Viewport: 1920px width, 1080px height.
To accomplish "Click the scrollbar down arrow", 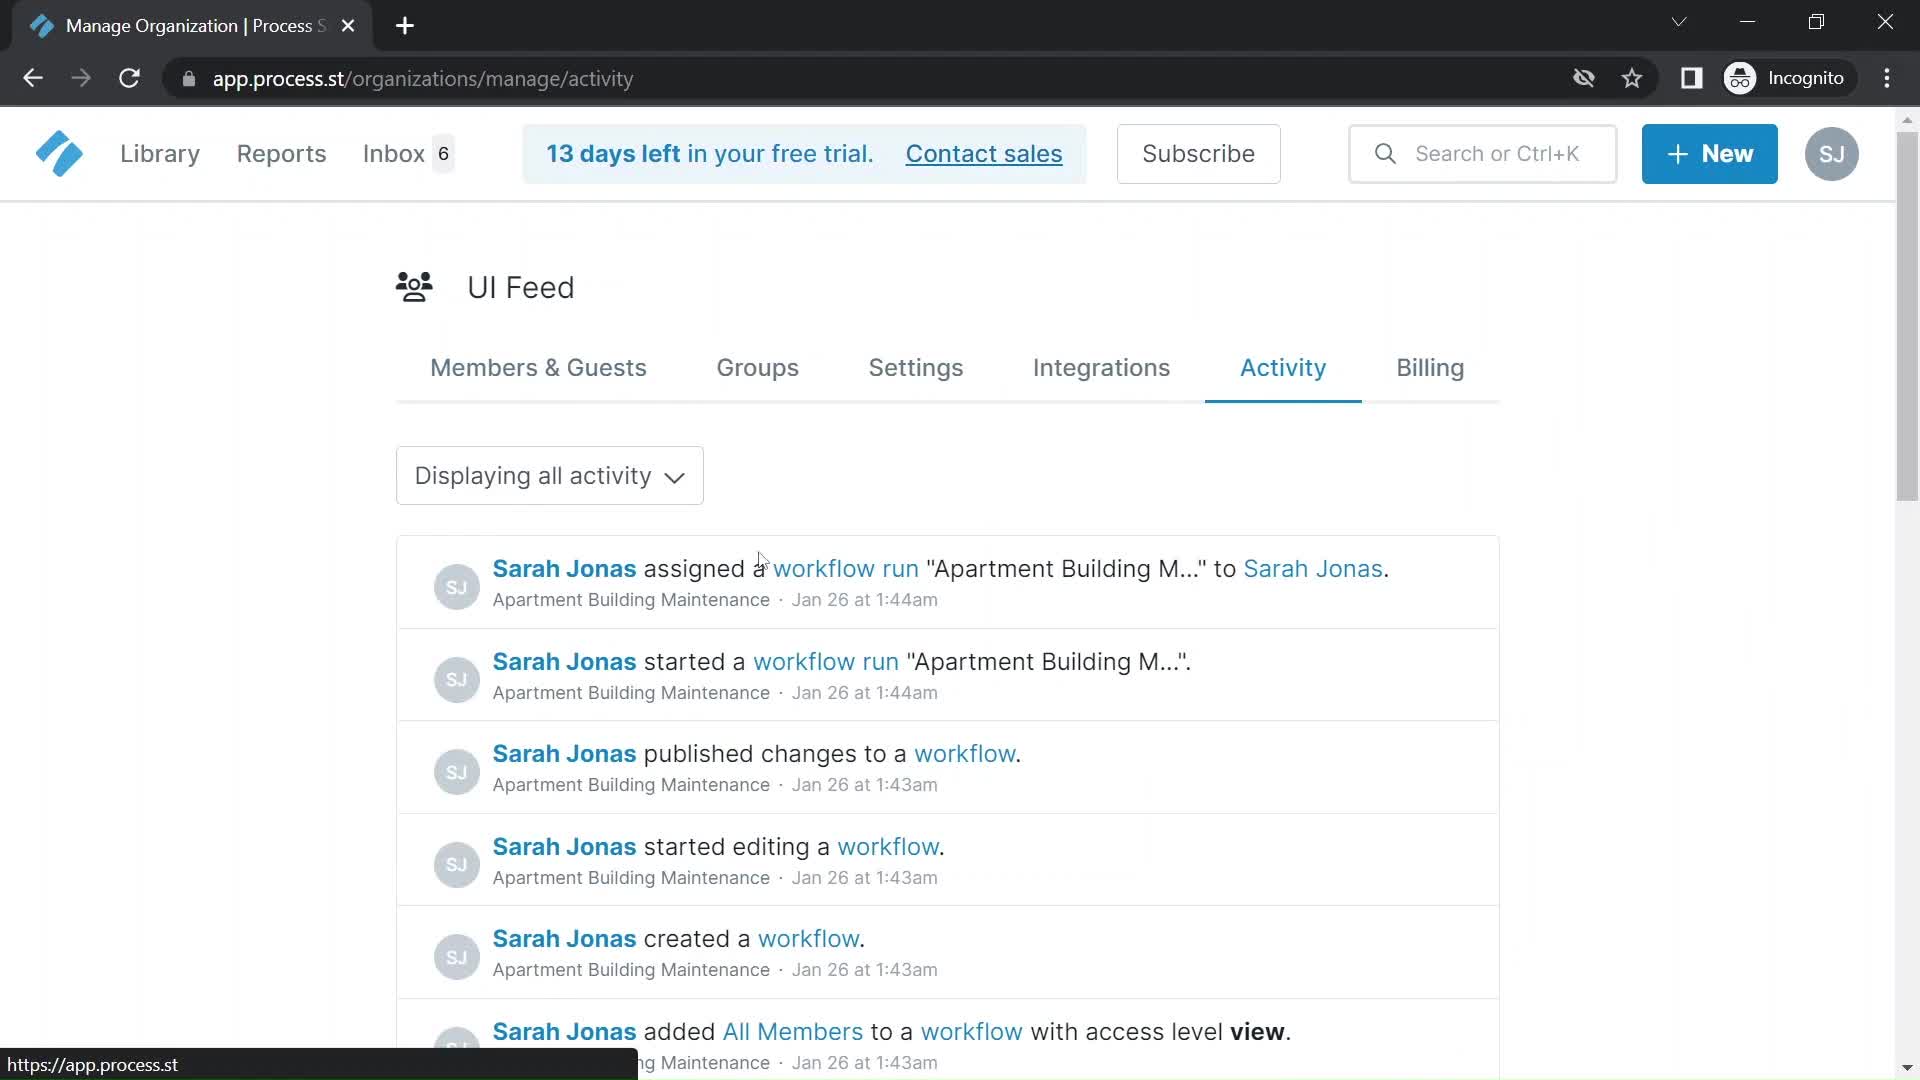I will (x=1906, y=1068).
